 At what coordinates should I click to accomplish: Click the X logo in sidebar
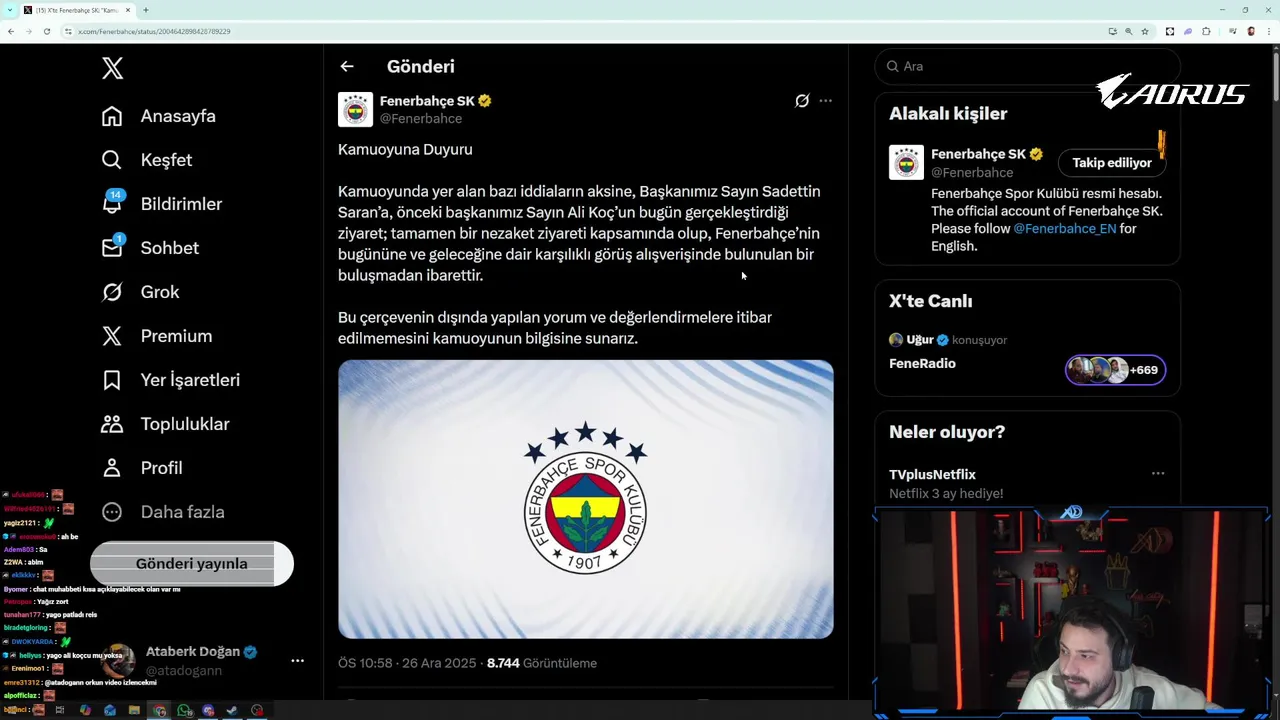[x=112, y=68]
